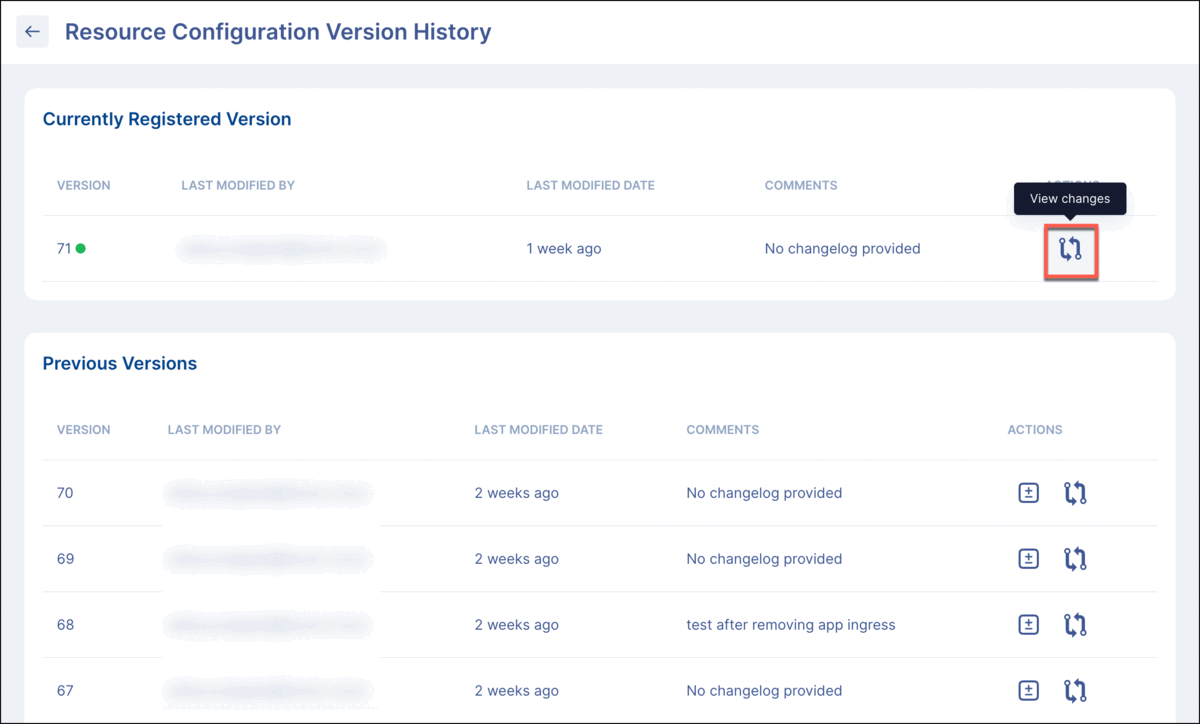This screenshot has height=724, width=1200.
Task: Click 'Currently Registered Version' heading
Action: pyautogui.click(x=167, y=119)
